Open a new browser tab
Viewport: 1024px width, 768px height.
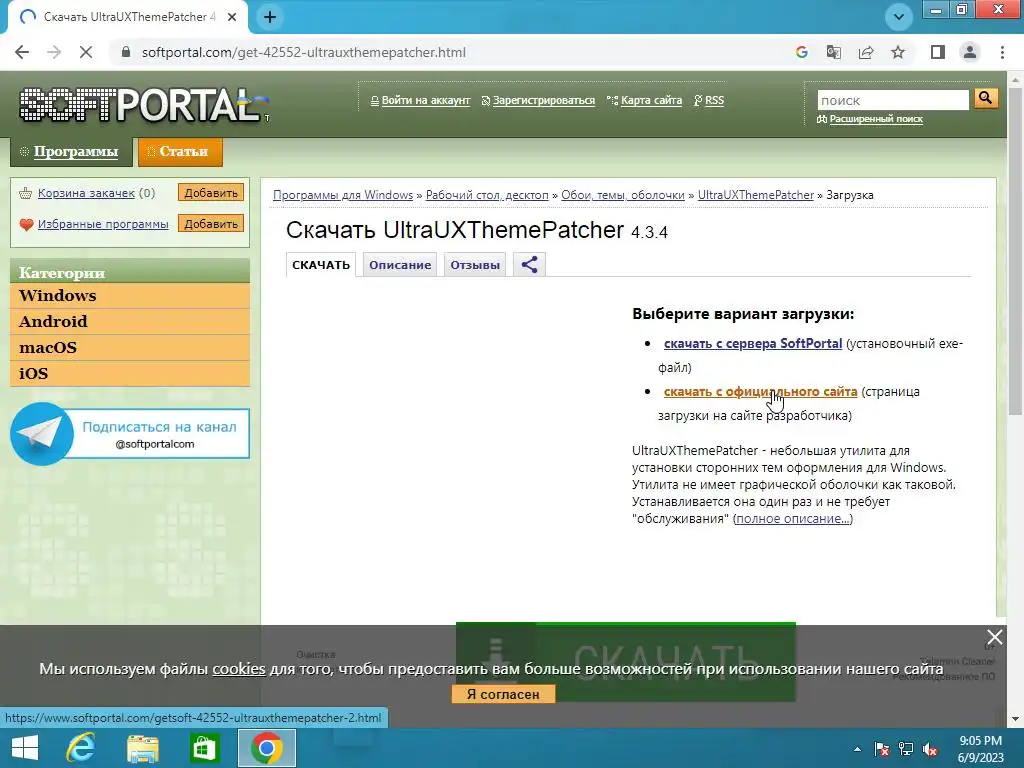(270, 17)
